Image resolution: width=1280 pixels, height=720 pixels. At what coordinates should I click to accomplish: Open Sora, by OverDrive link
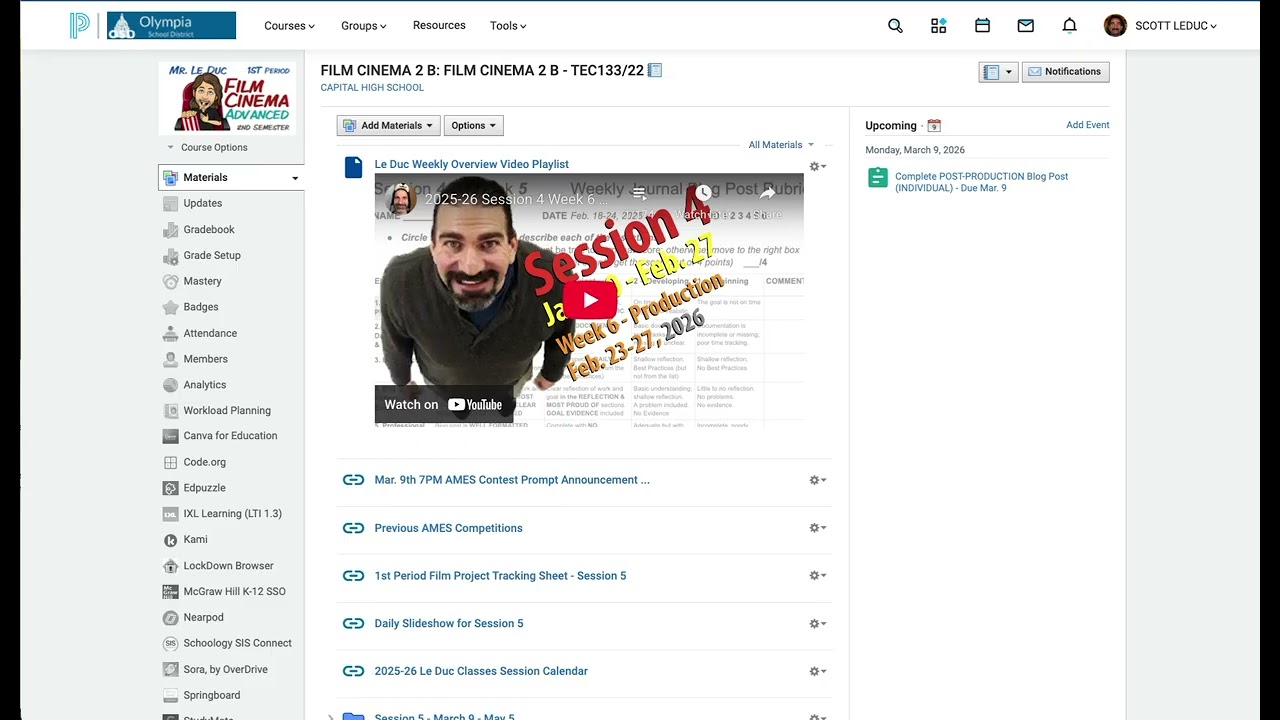pos(225,670)
